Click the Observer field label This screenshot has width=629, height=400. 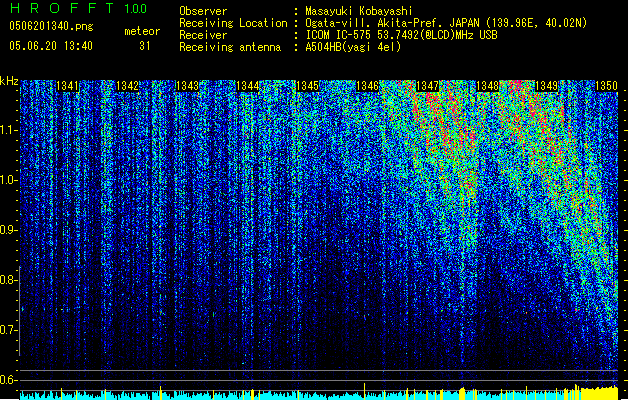coord(203,11)
